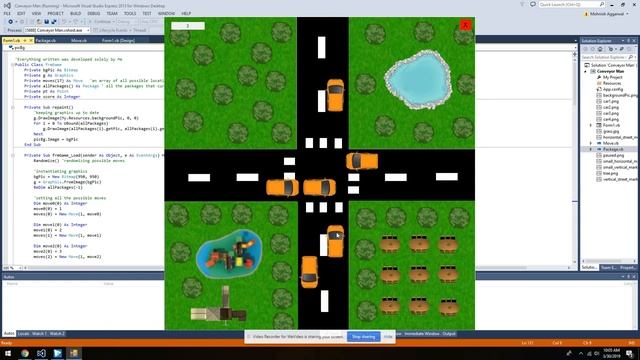Collapse the frmGame_Load Sub region

[x=13, y=156]
